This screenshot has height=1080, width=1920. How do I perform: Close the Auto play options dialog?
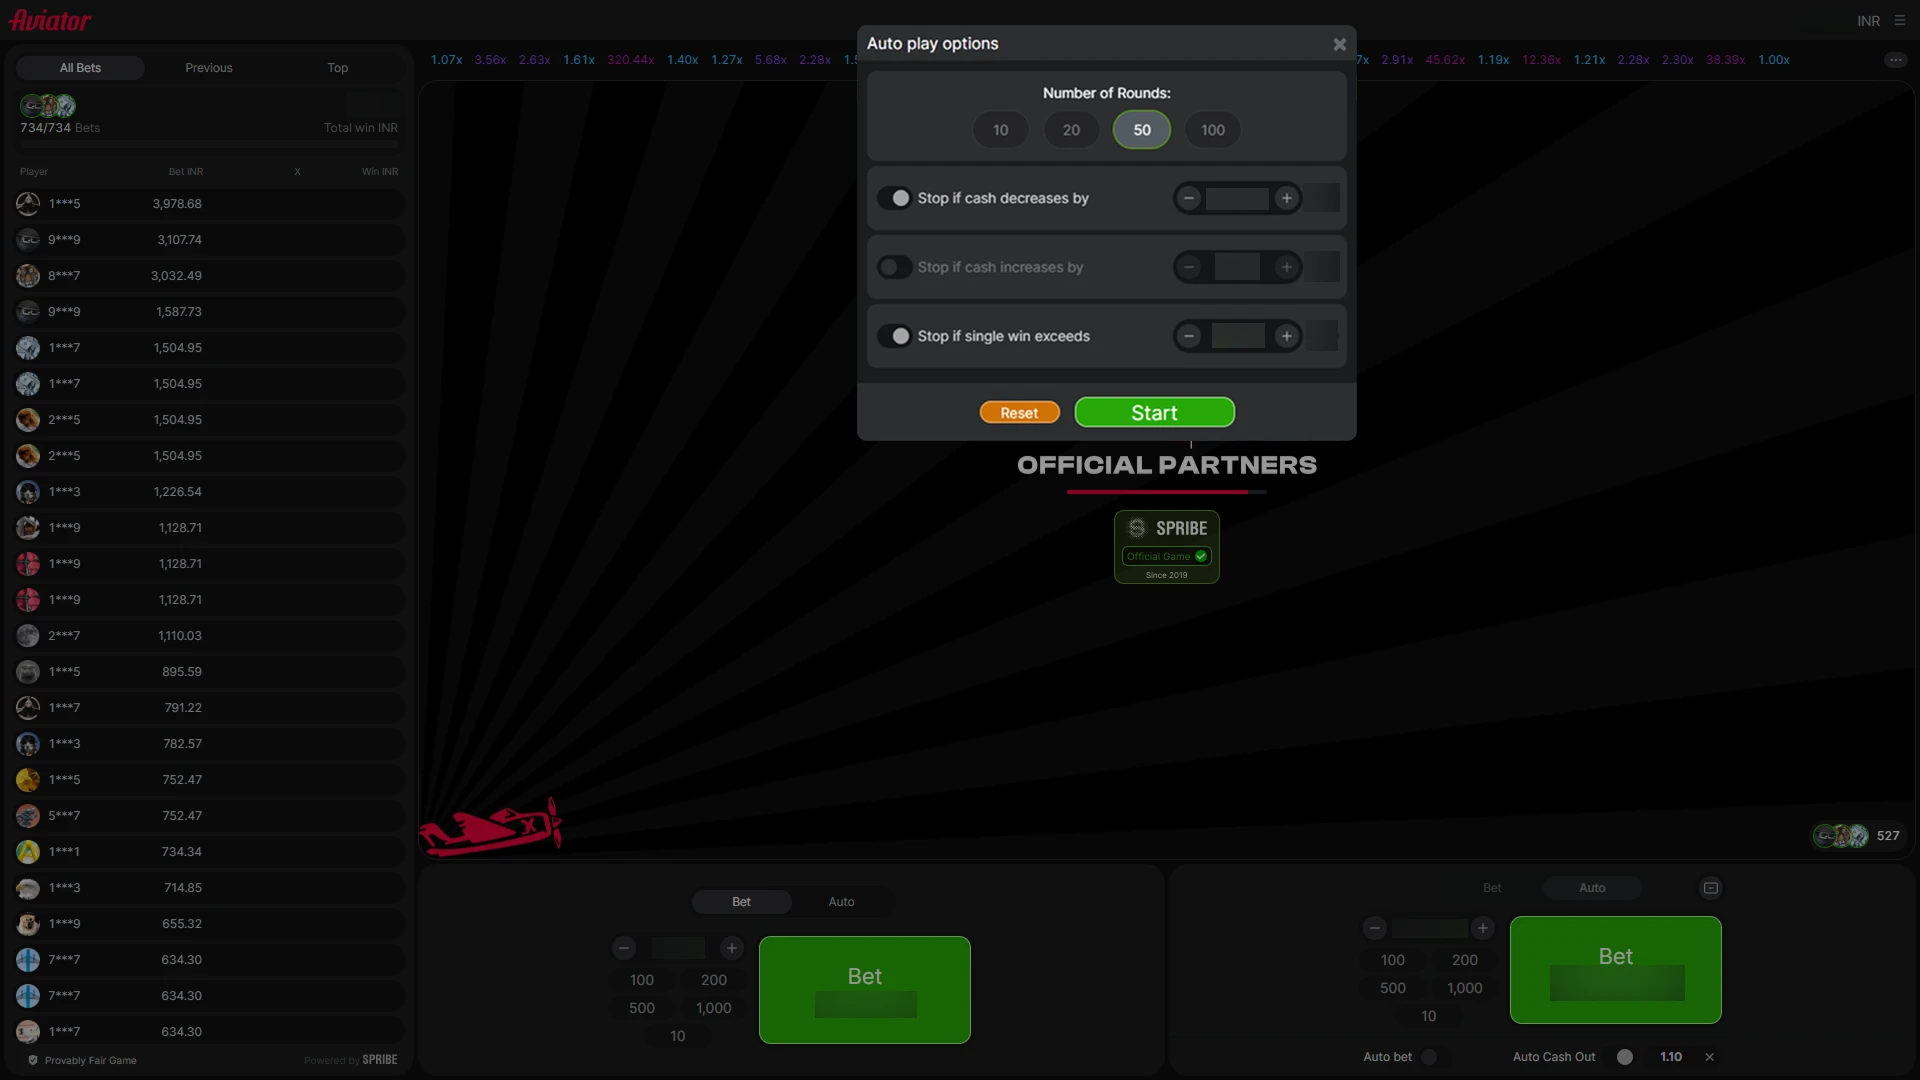click(x=1339, y=43)
